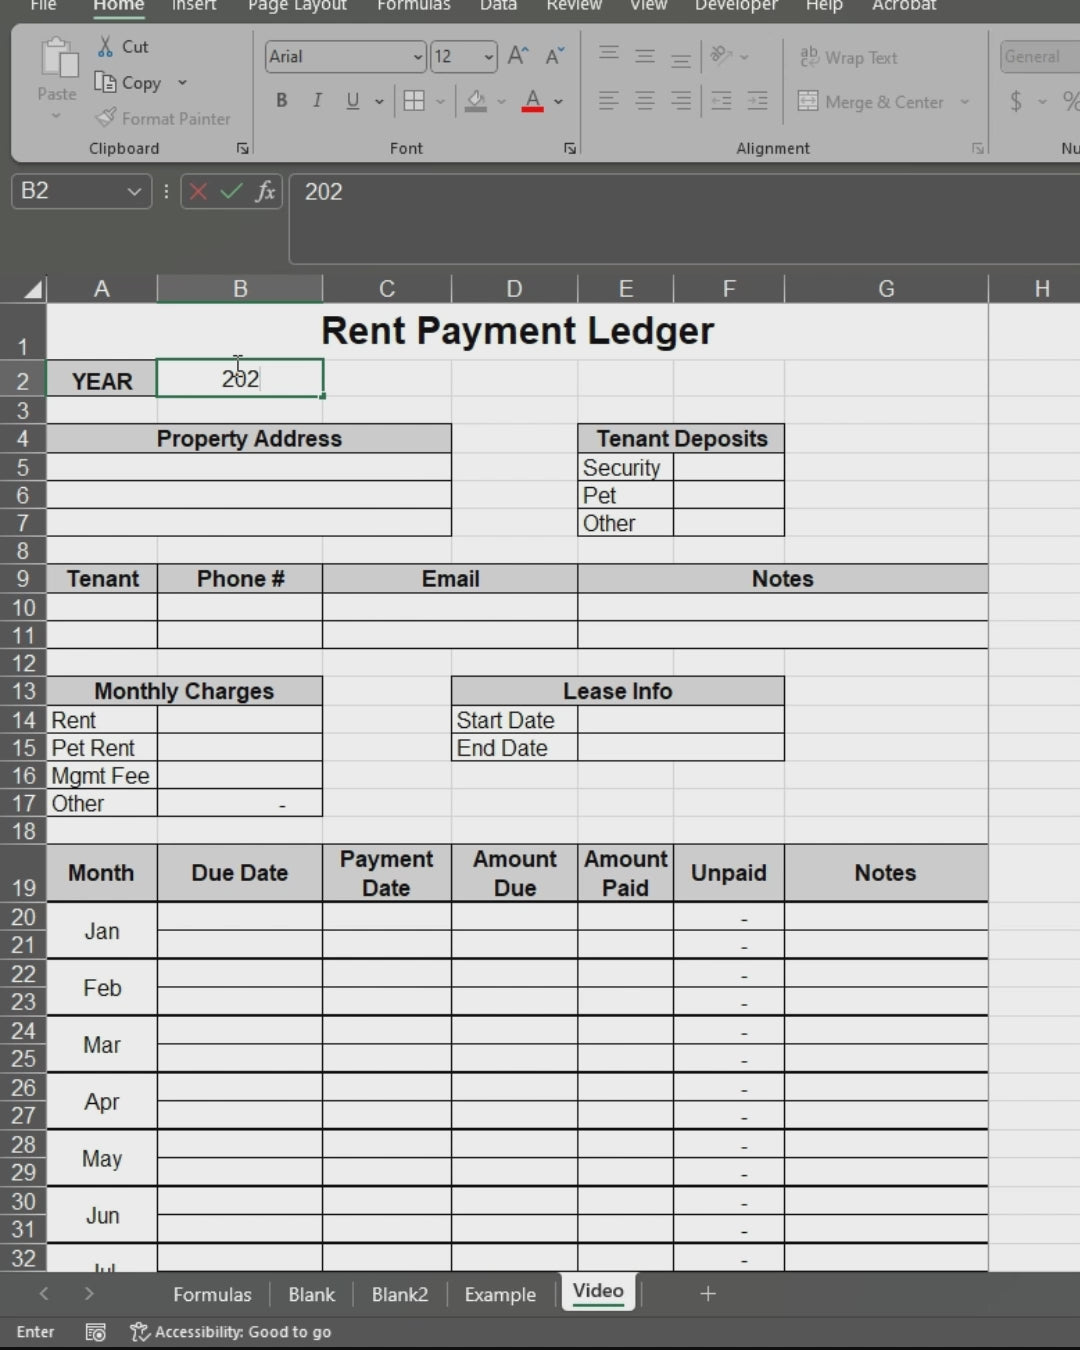Image resolution: width=1080 pixels, height=1350 pixels.
Task: Open Insert Function fx button
Action: (x=265, y=191)
